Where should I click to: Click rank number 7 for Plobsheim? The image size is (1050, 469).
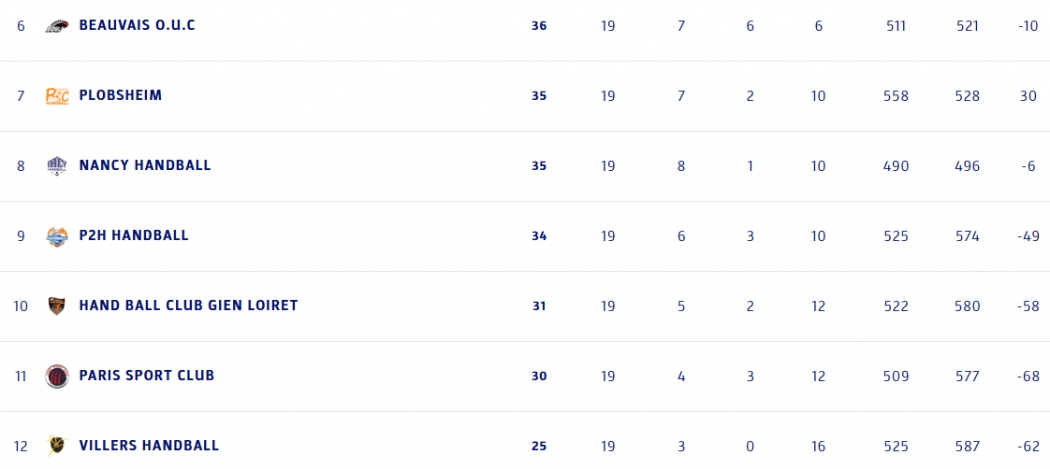(20, 96)
